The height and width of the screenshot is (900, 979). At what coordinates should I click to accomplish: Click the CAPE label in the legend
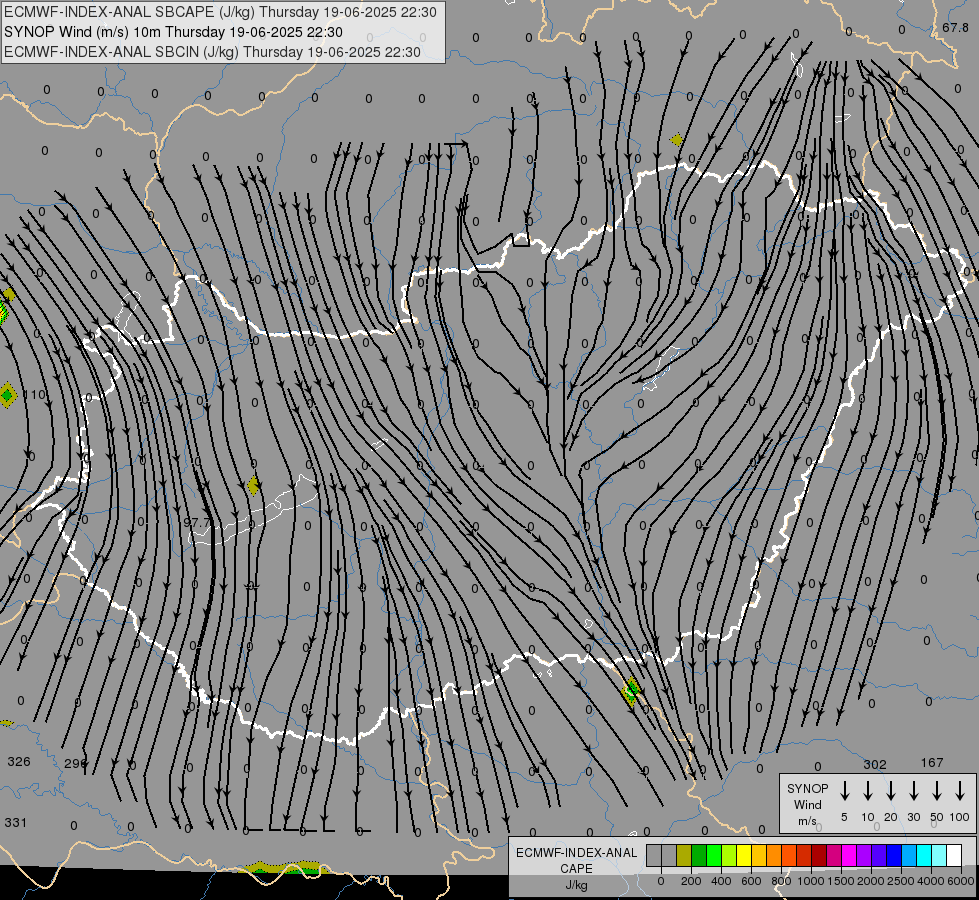576,869
